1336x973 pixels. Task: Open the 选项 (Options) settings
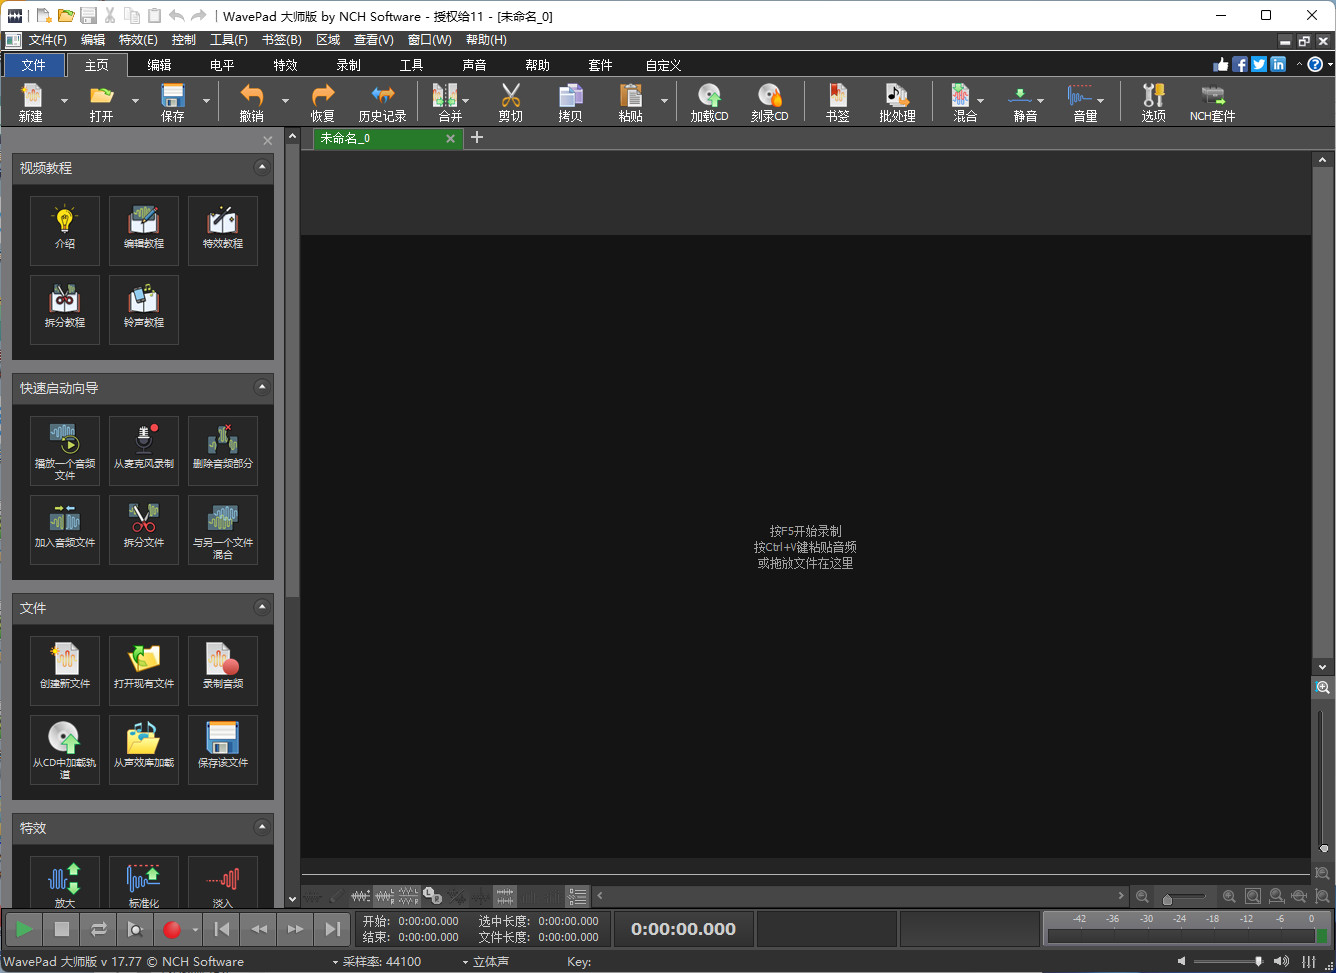tap(1154, 102)
